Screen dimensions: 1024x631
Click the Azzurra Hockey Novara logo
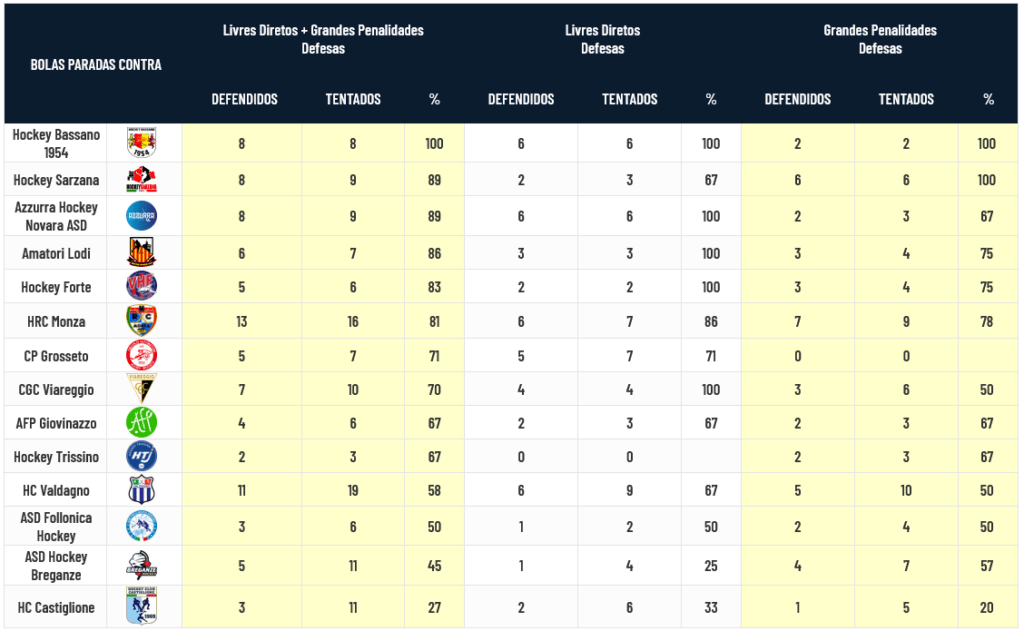(142, 216)
